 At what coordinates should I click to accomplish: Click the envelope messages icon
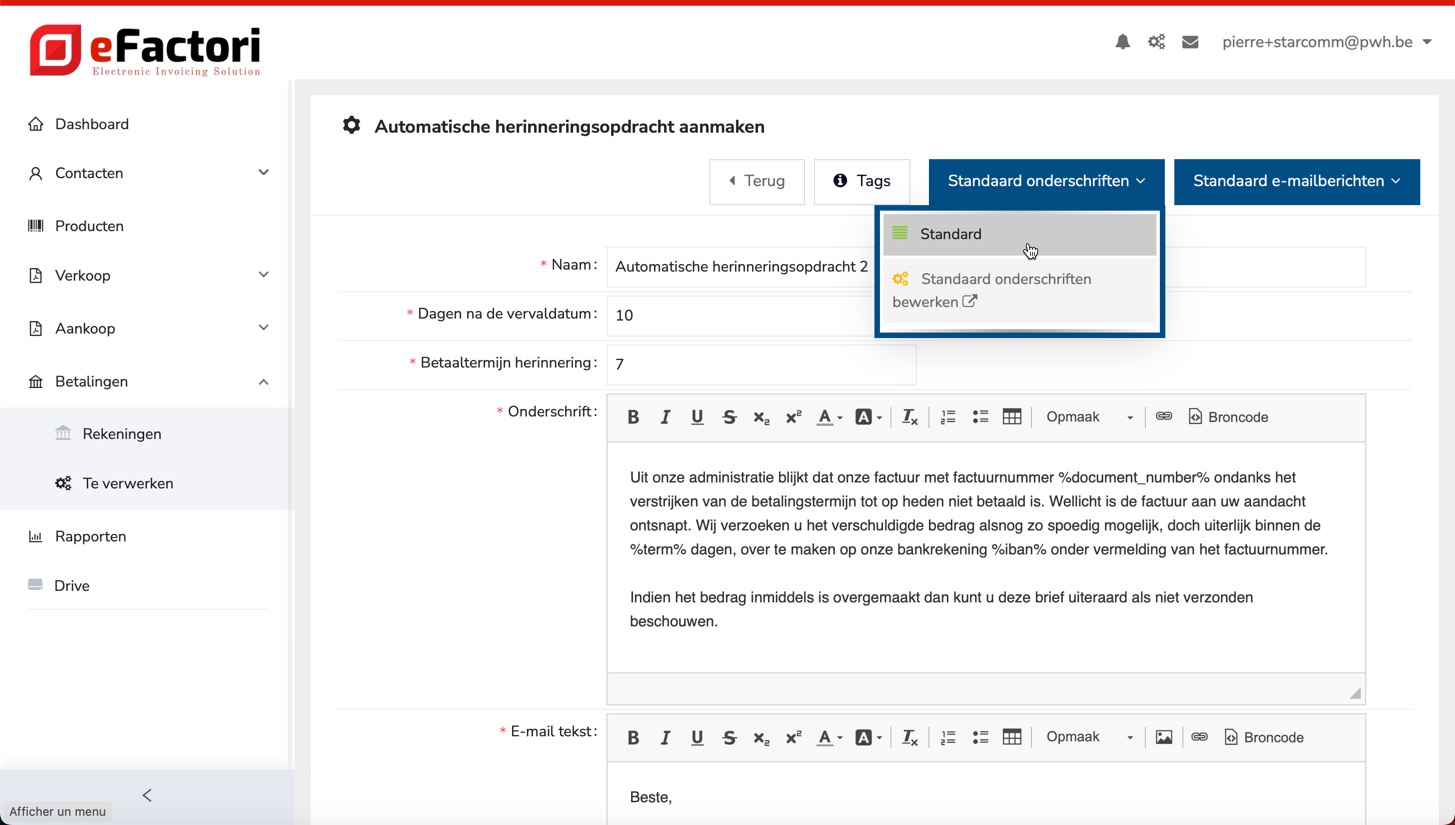tap(1190, 42)
